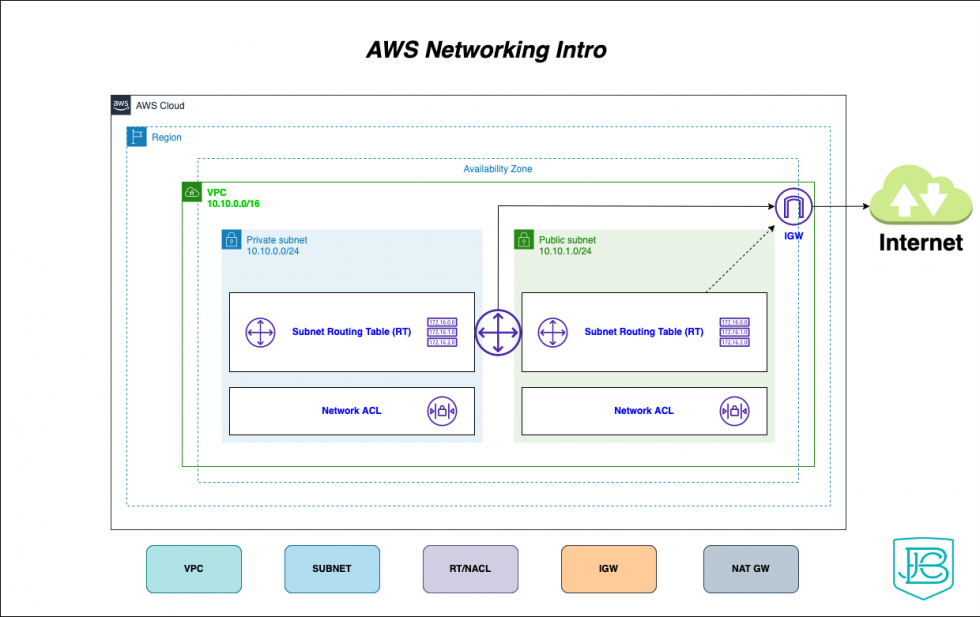Select the Region flag icon

[135, 137]
